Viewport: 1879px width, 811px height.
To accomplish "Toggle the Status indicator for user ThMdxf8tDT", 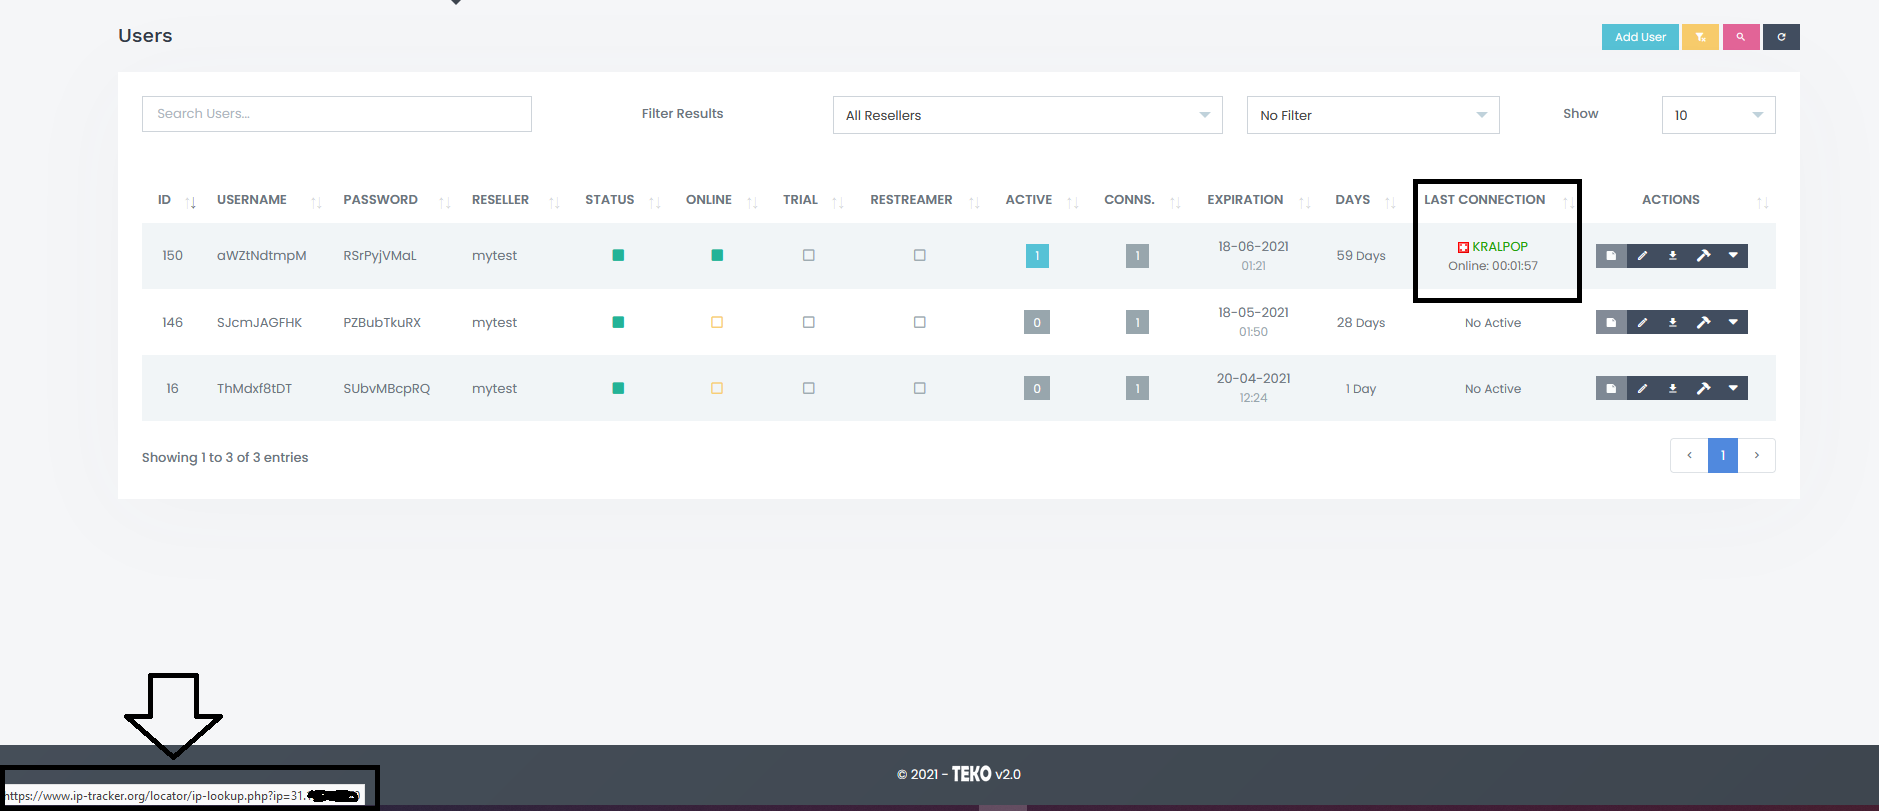I will (x=618, y=388).
